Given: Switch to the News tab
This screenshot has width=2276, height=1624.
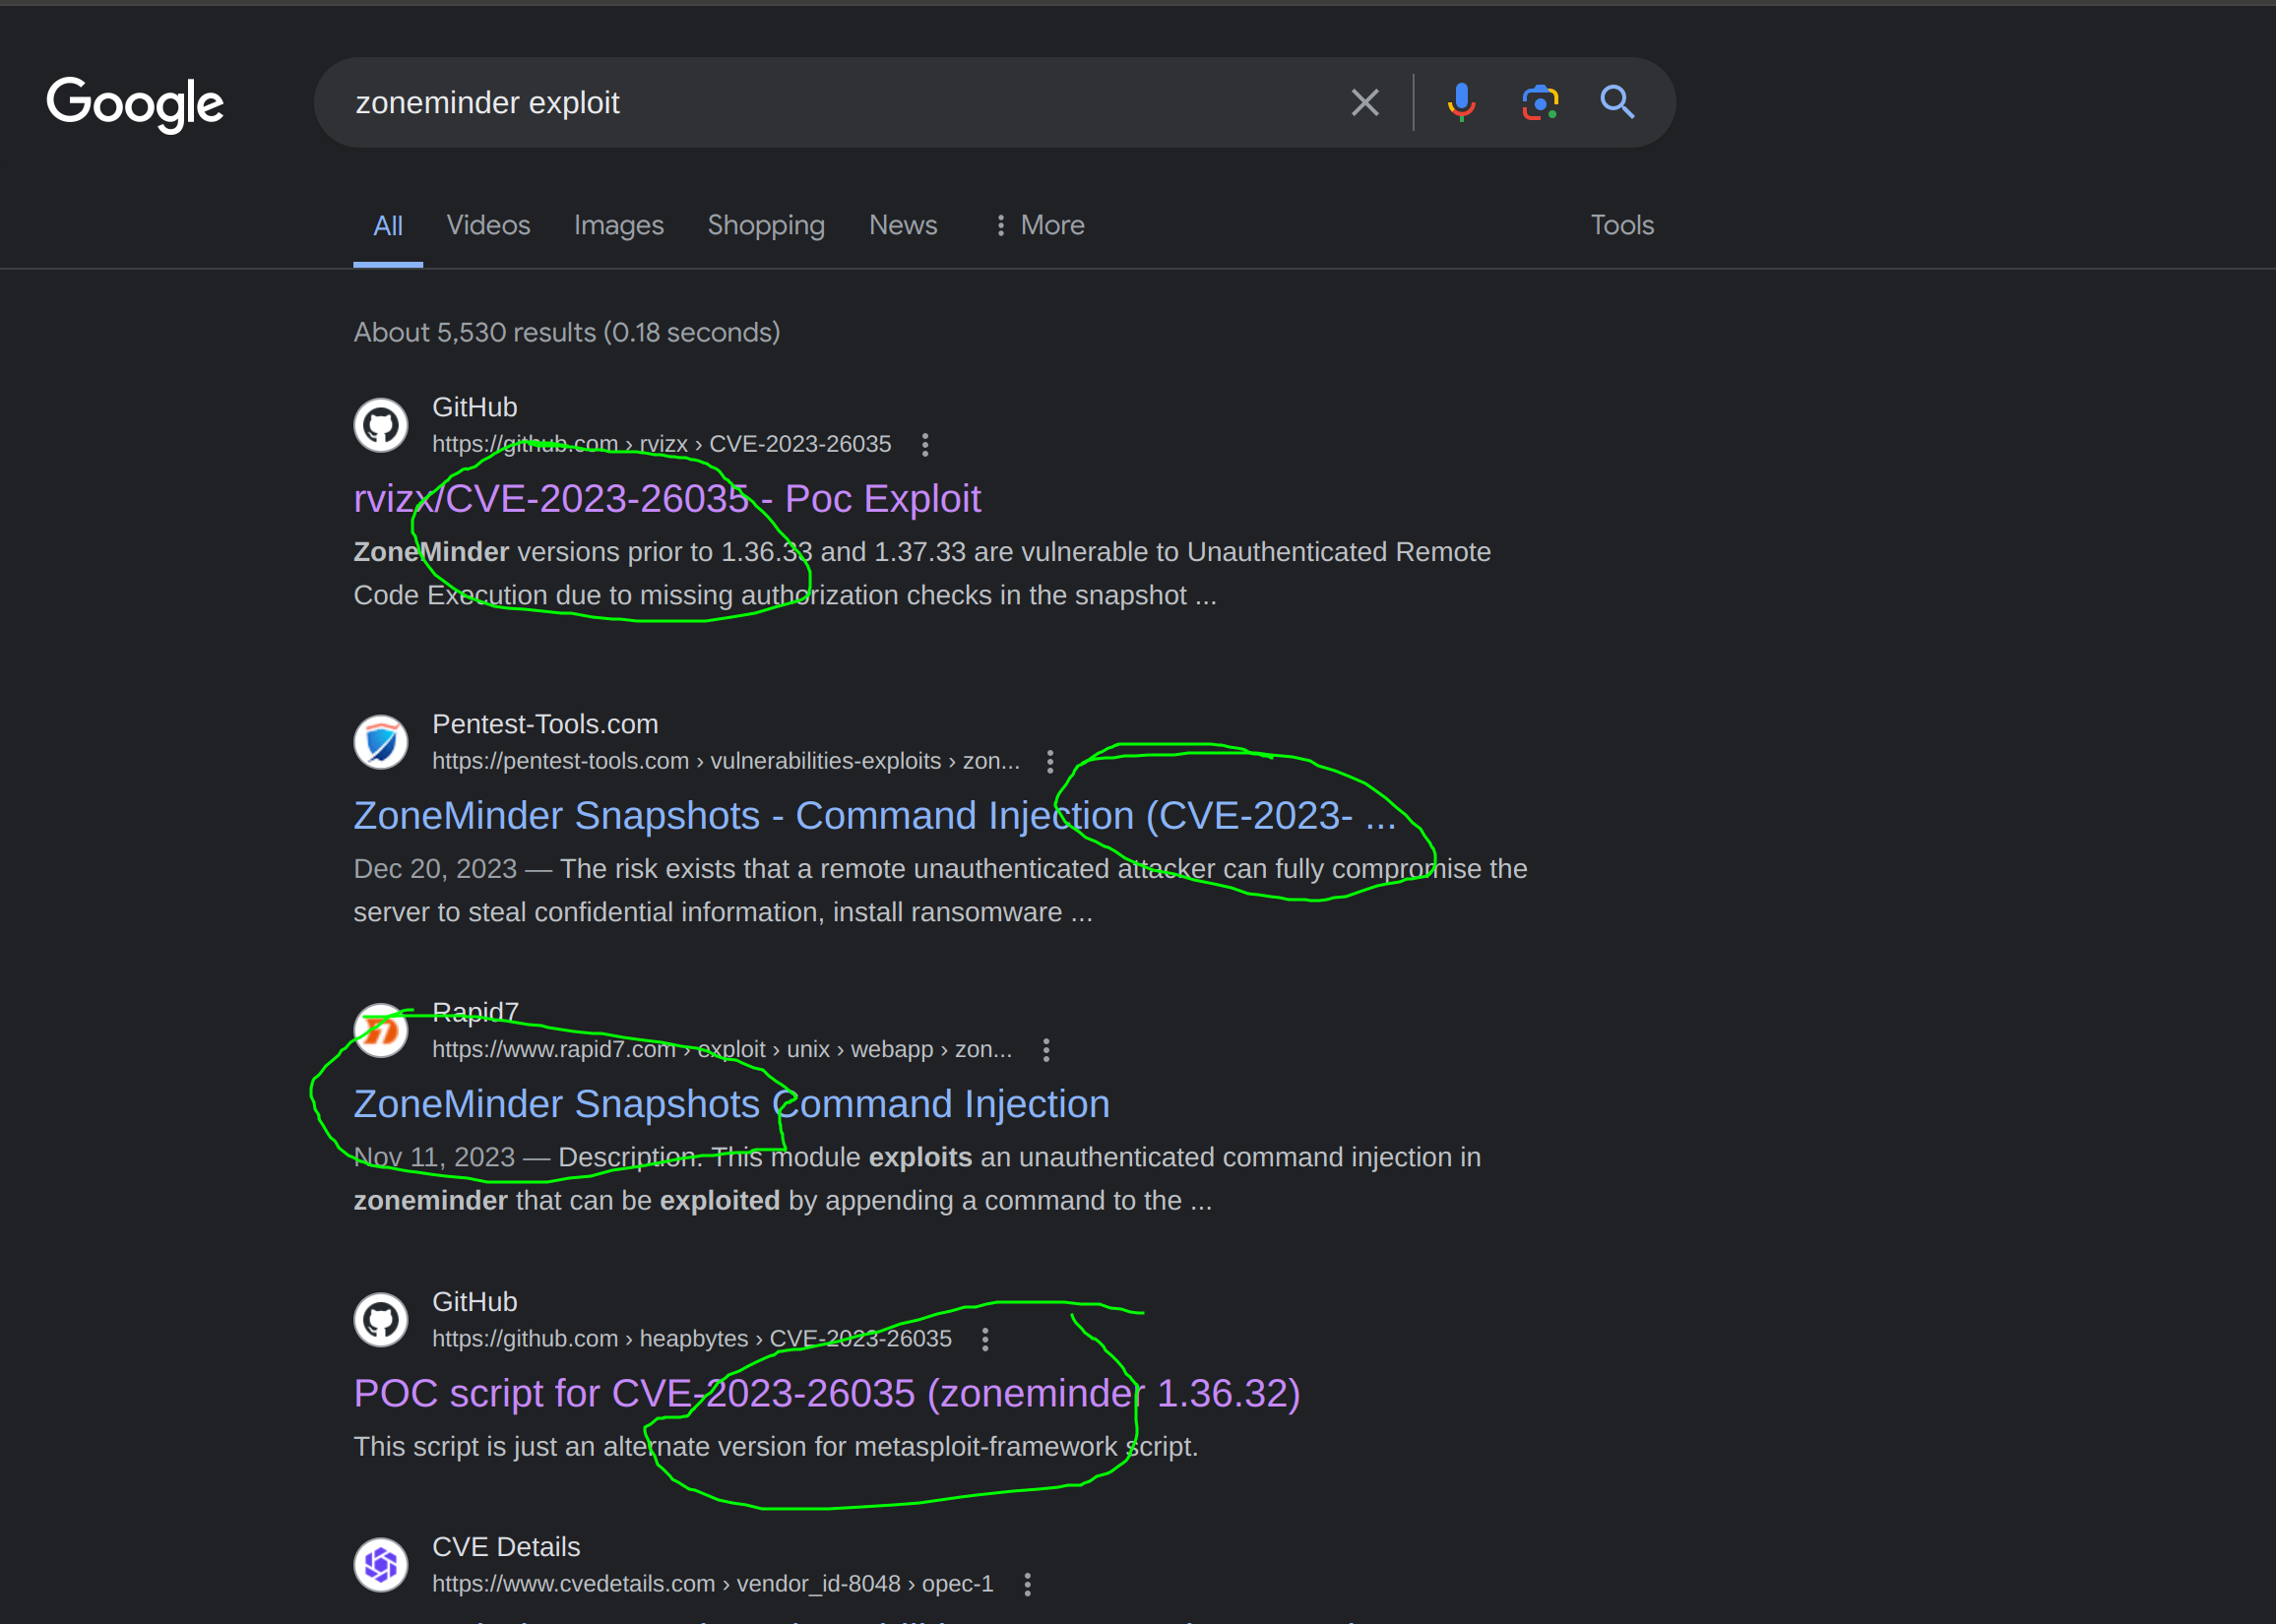Looking at the screenshot, I should tap(902, 225).
